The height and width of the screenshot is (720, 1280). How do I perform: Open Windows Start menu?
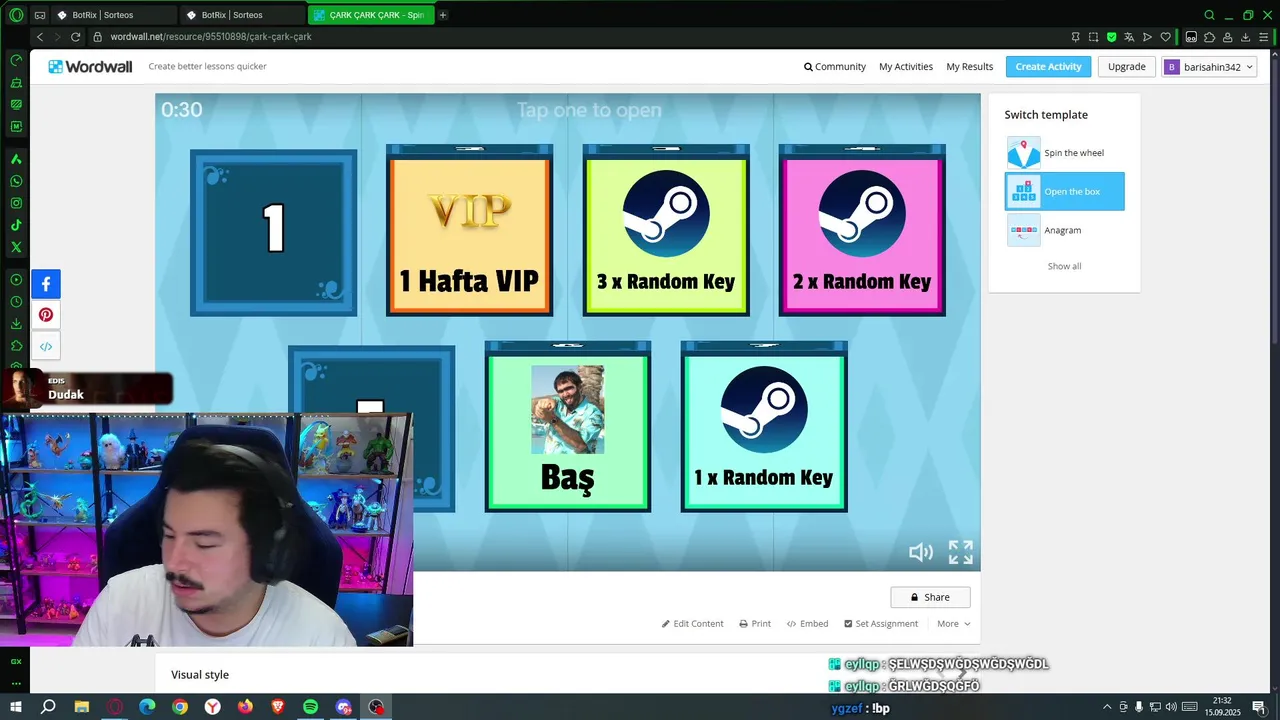click(16, 707)
